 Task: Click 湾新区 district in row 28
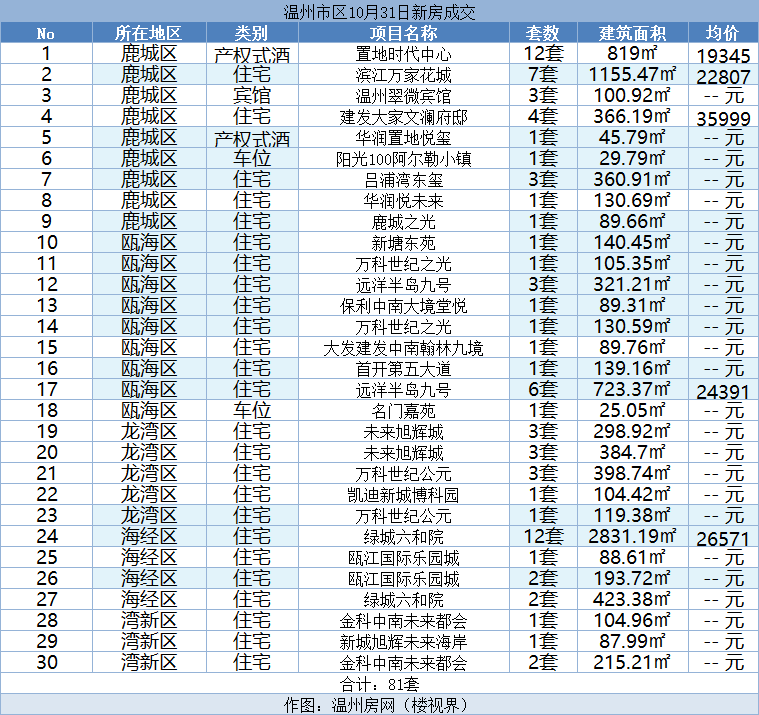click(x=149, y=620)
